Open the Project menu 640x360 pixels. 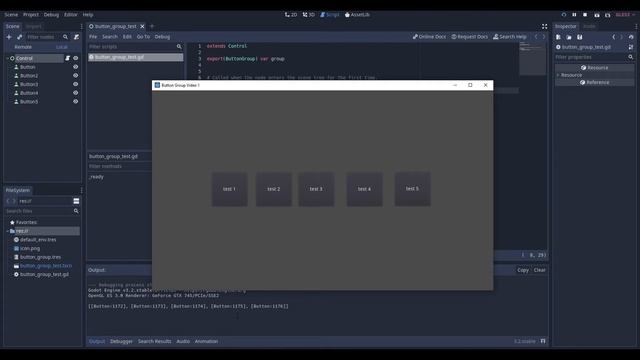31,15
